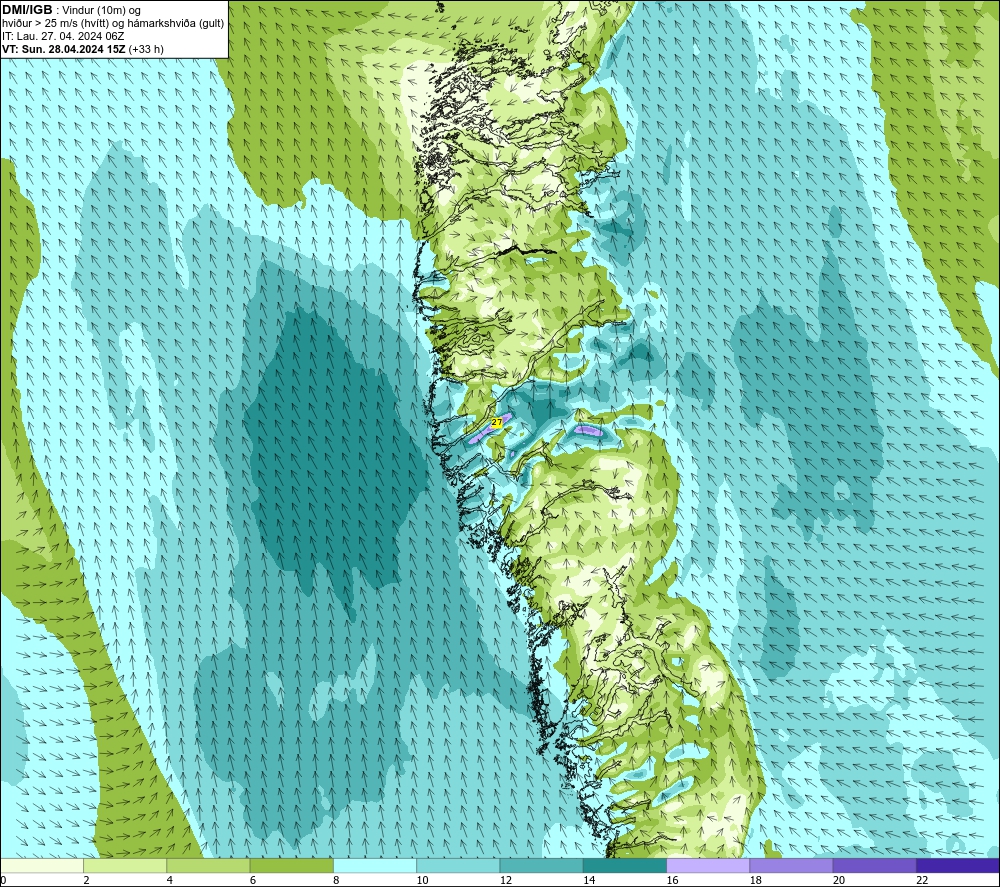Click the 4–6 green legend swatch
Screen dimensions: 1000x887
209,865
